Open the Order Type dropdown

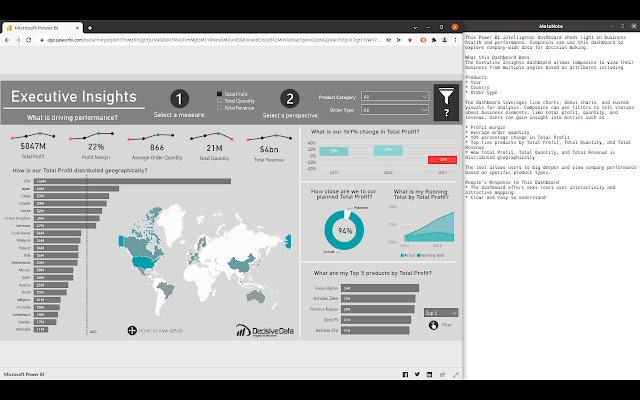[x=395, y=110]
